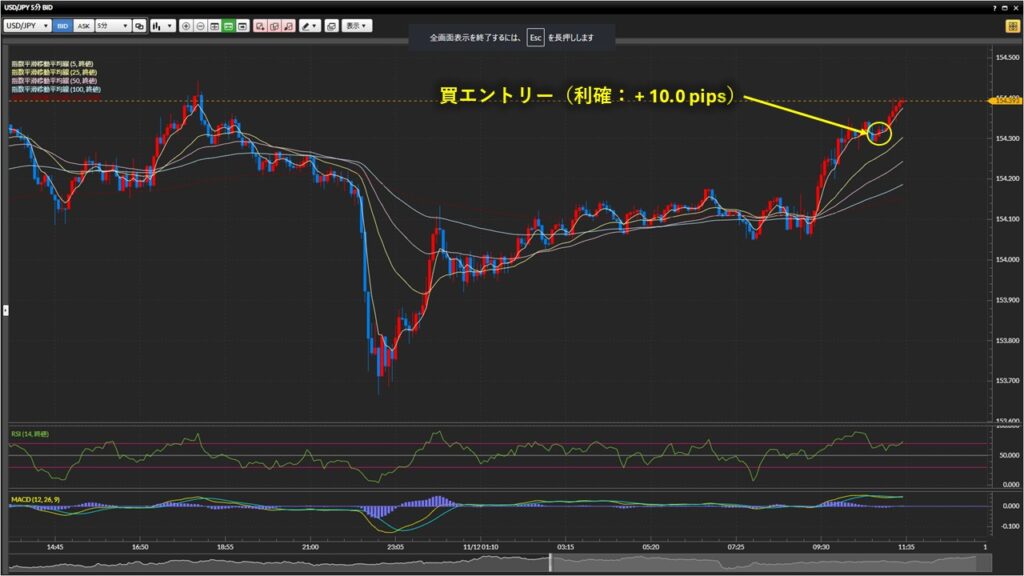Click the layout icon right of green button
Viewport: 1024px width, 576px height.
pyautogui.click(x=242, y=25)
